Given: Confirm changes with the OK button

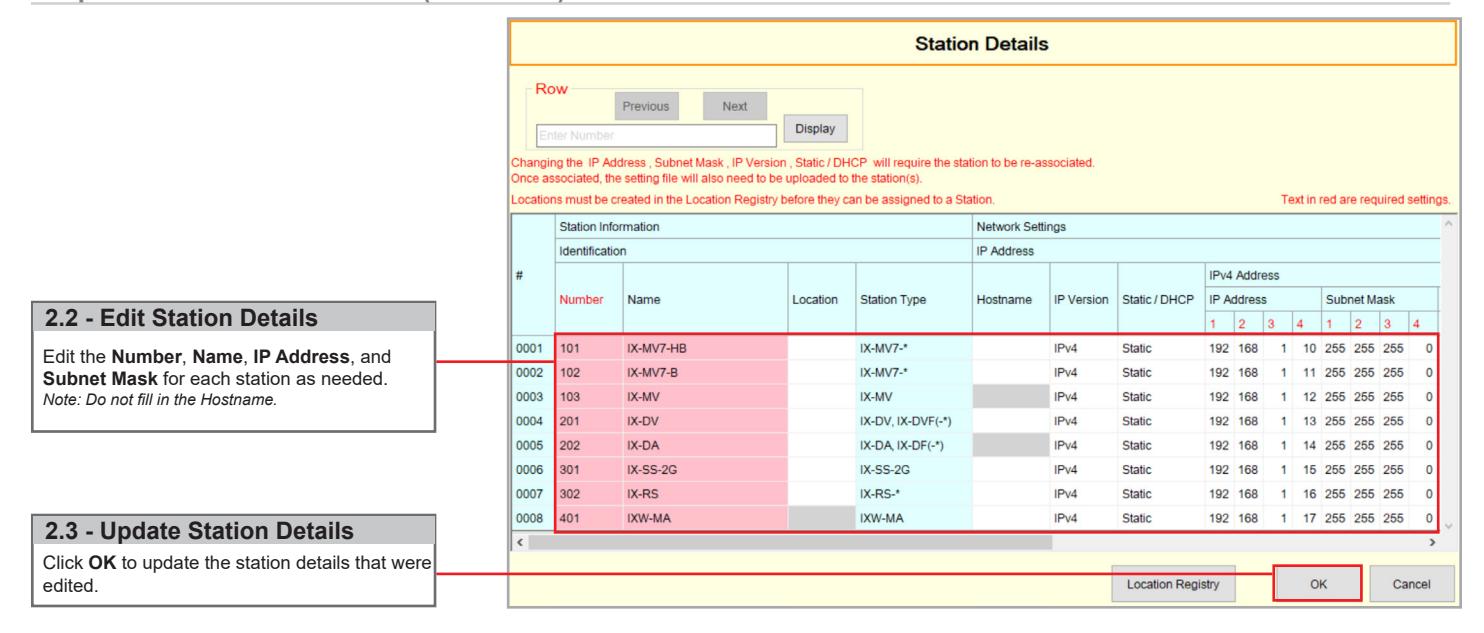Looking at the screenshot, I should click(1317, 583).
